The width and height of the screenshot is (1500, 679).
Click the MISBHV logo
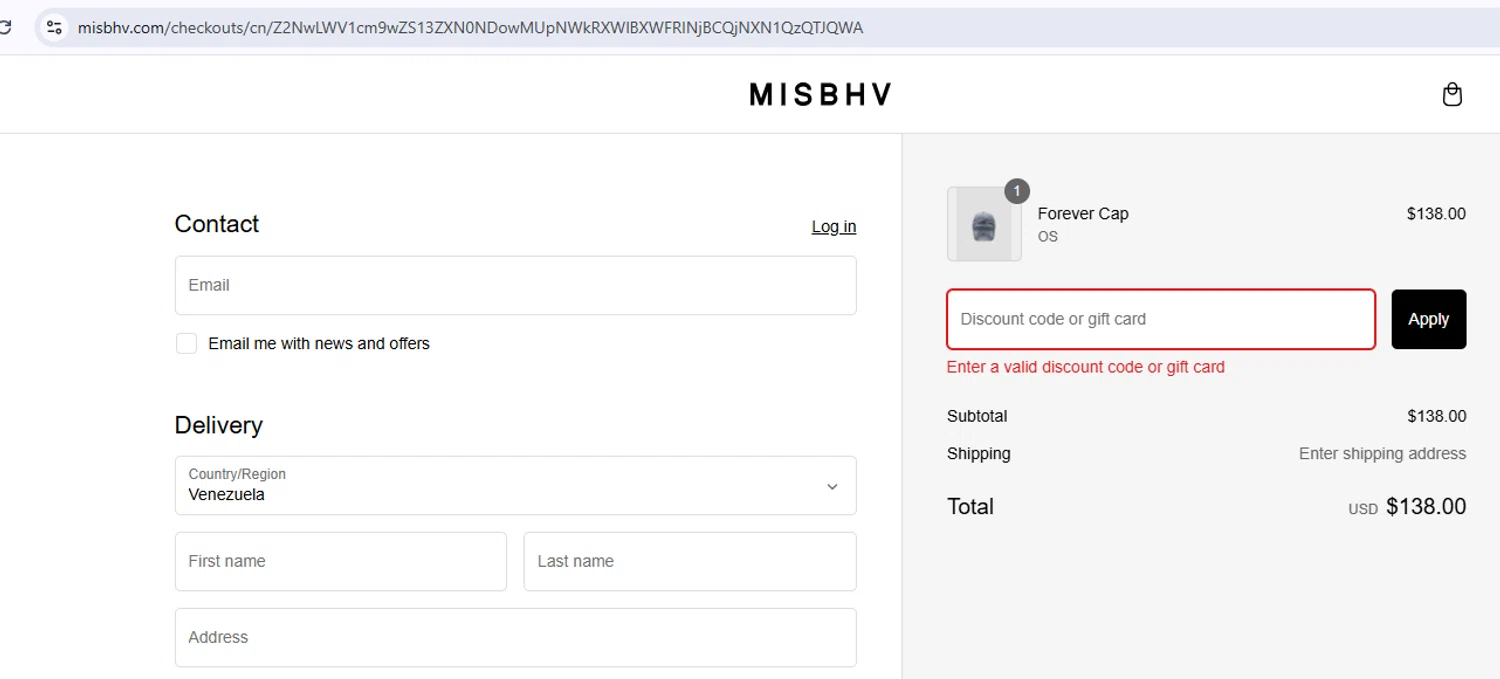click(820, 94)
